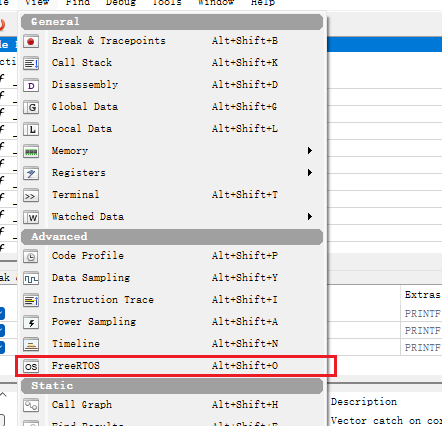The width and height of the screenshot is (442, 426).
Task: Open the Global Data view
Action: coord(172,107)
